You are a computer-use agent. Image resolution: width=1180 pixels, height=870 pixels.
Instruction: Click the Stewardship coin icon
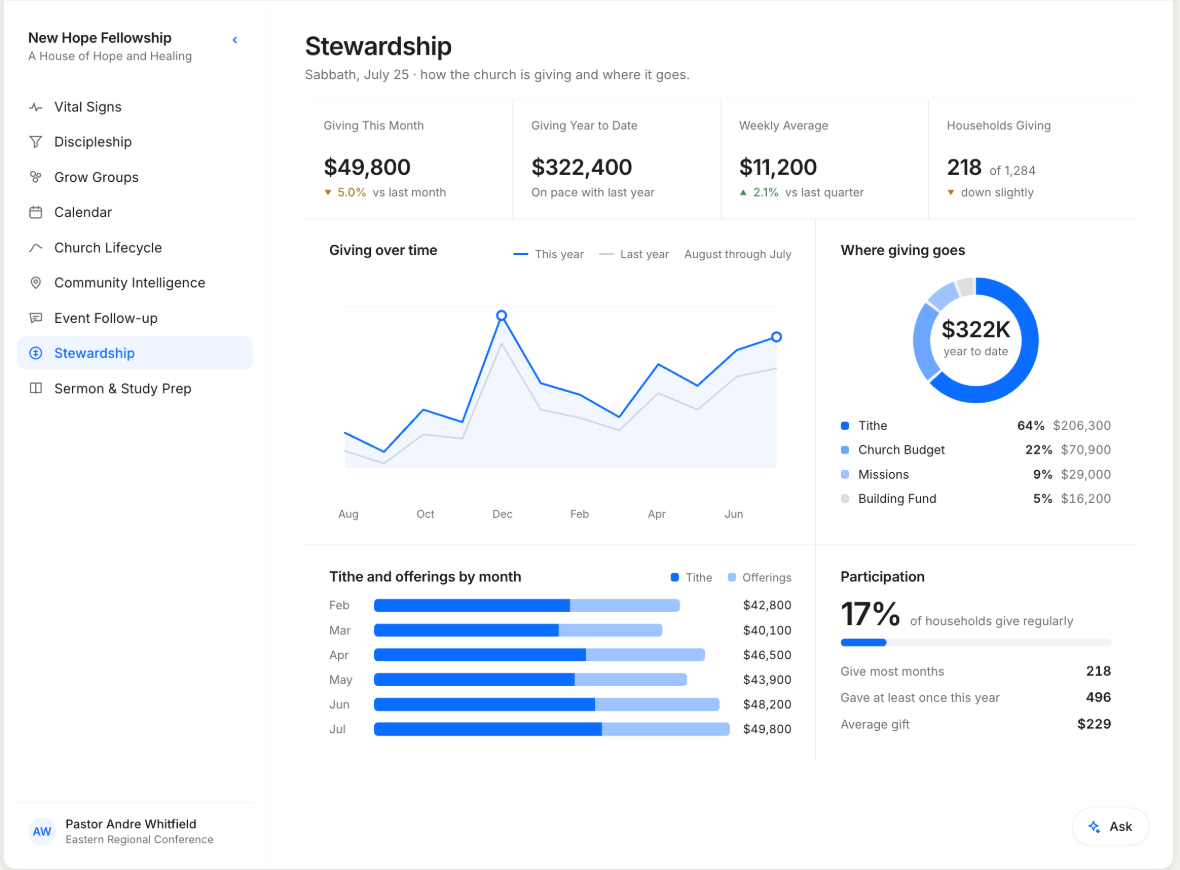tap(35, 353)
